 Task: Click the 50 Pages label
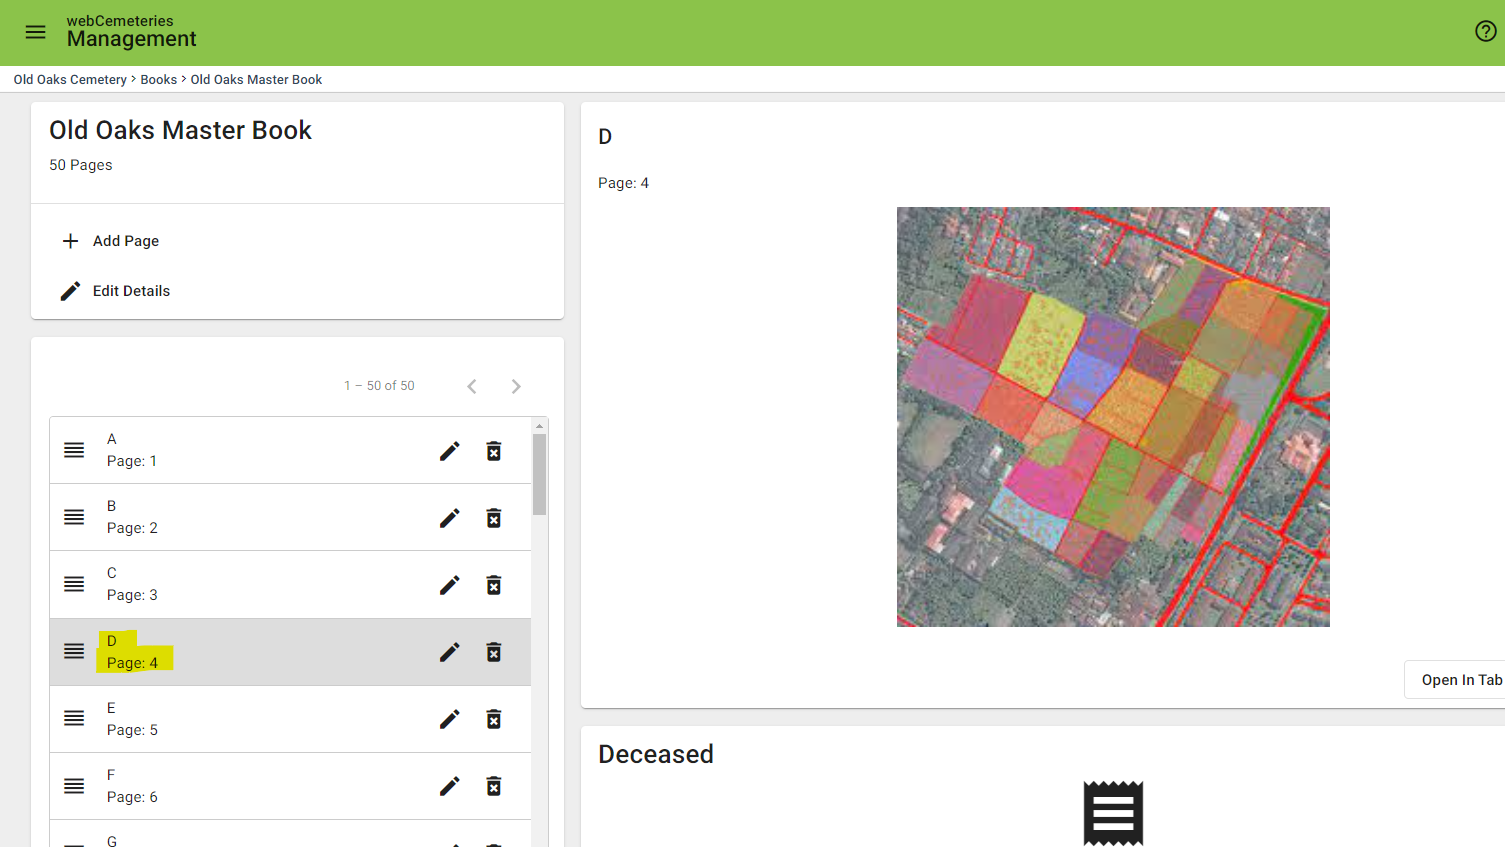(81, 165)
